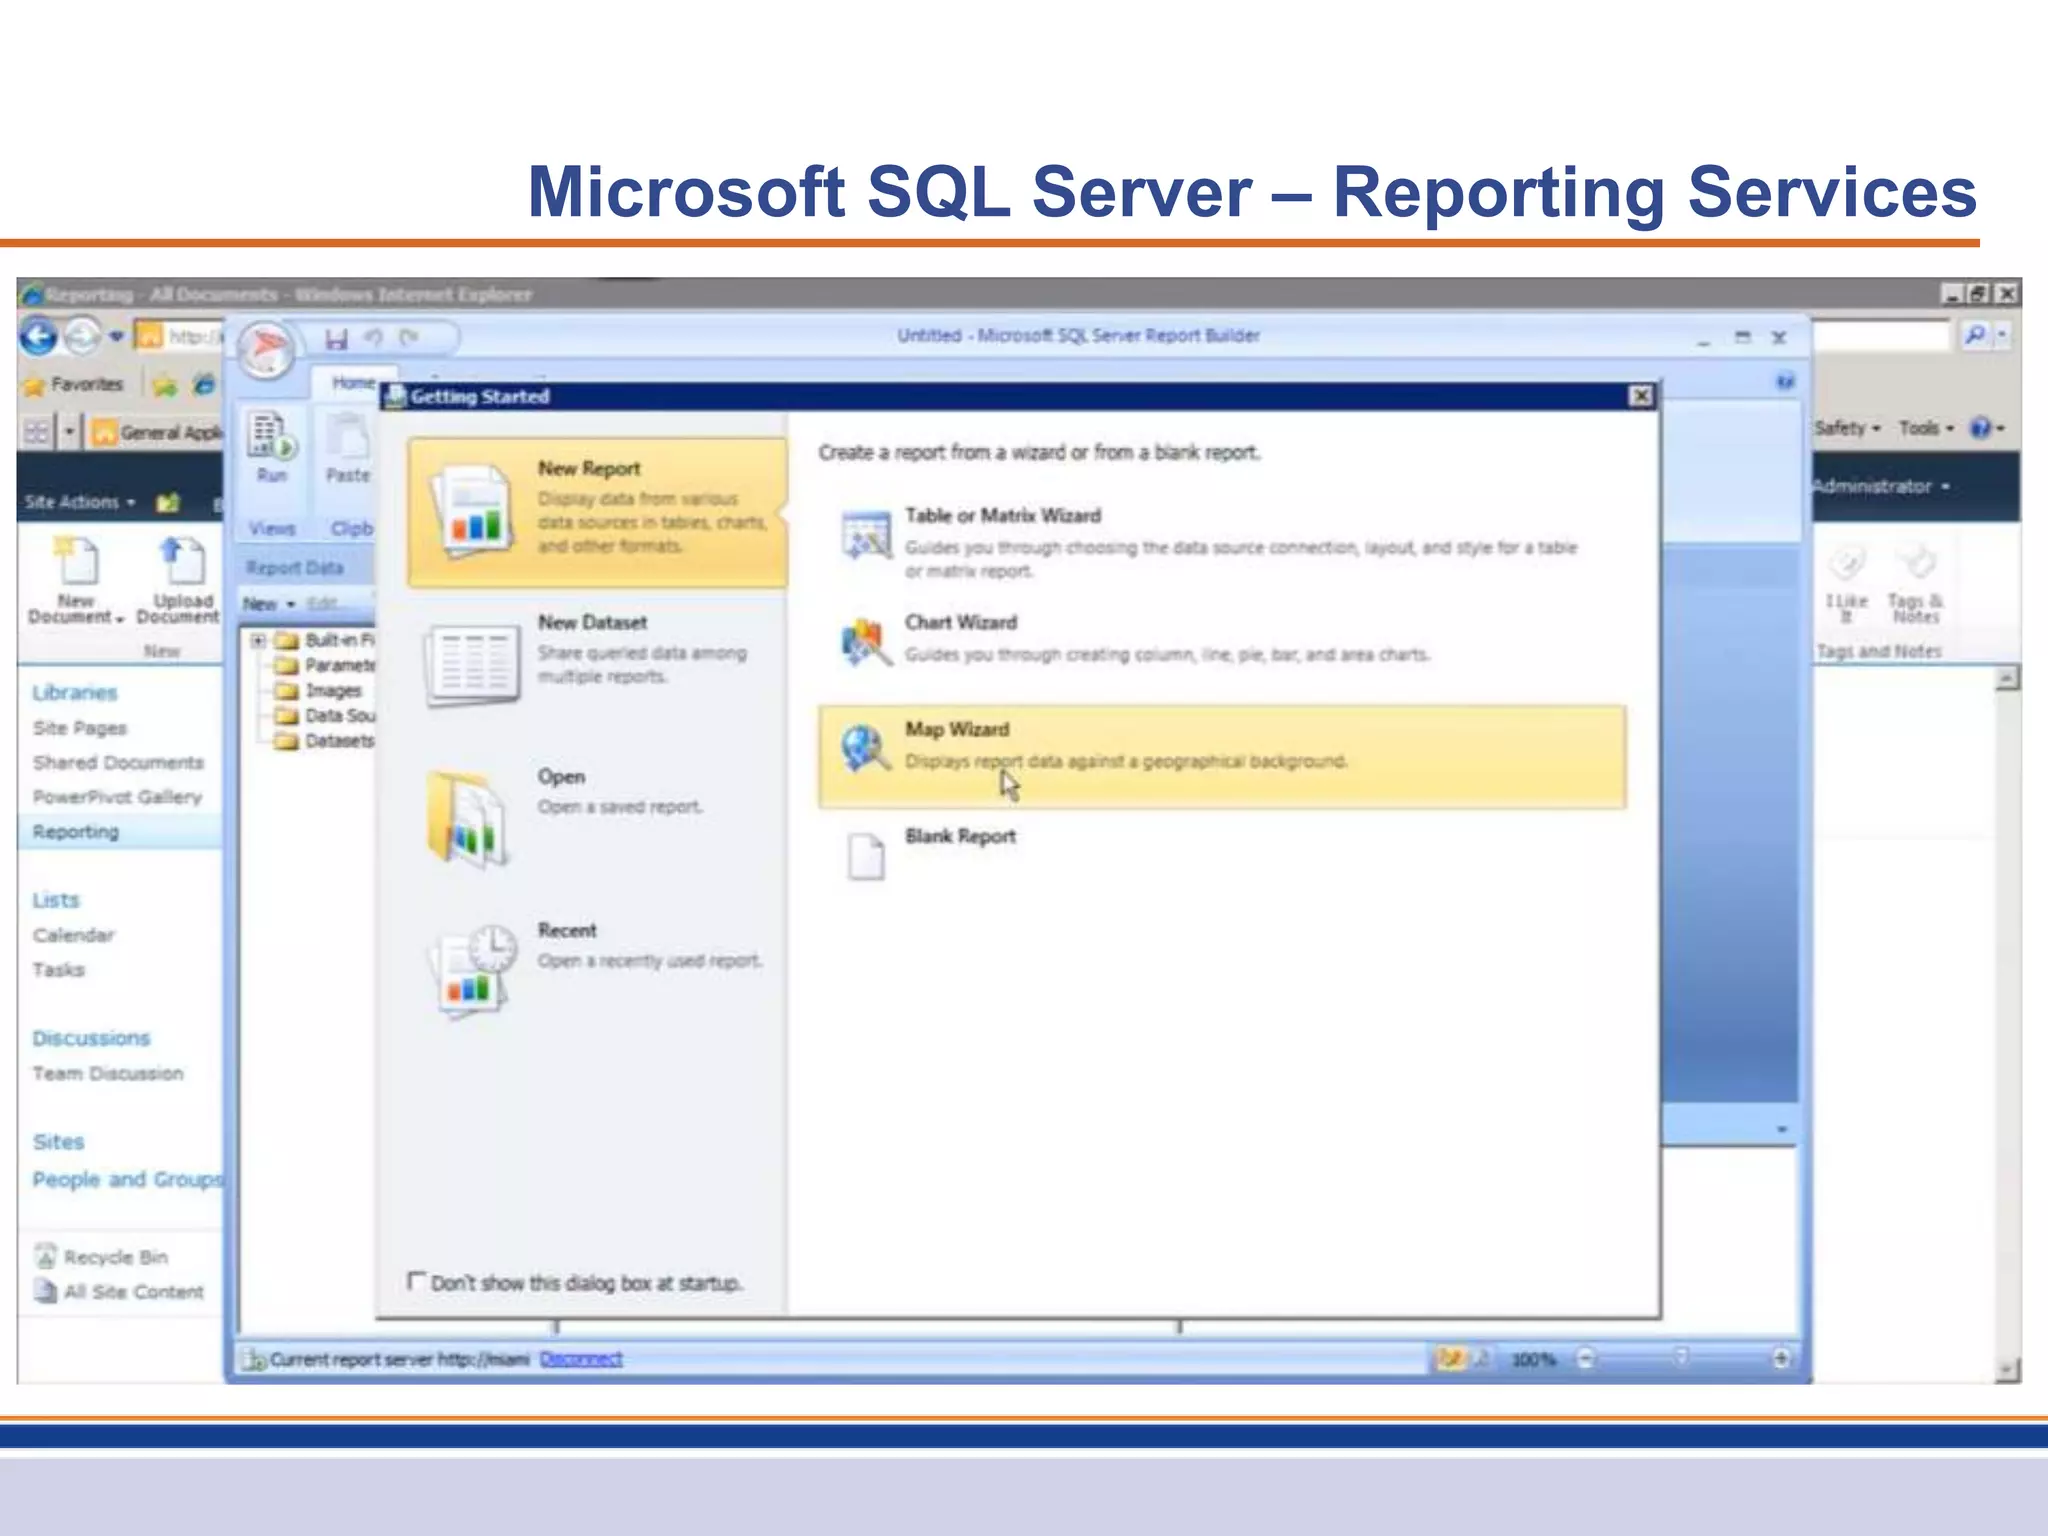
Task: Select the Images folder in tree
Action: 318,690
